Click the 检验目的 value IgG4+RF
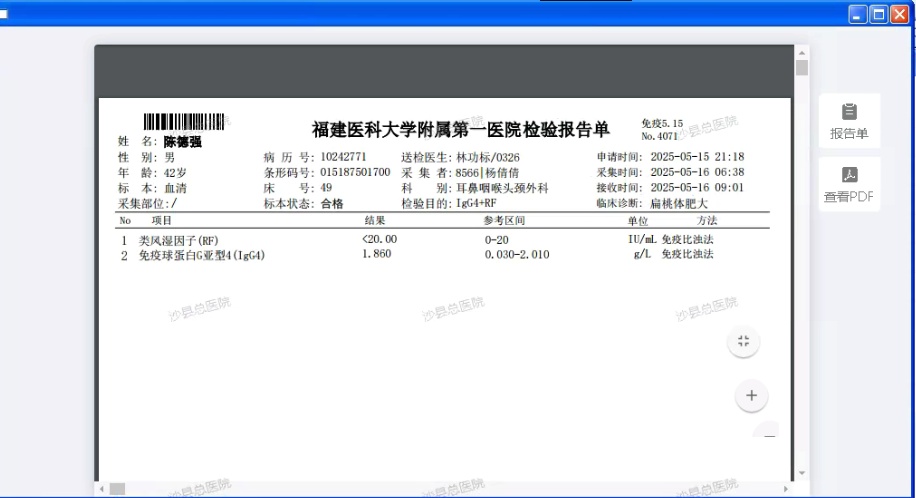This screenshot has height=498, width=916. [x=476, y=203]
